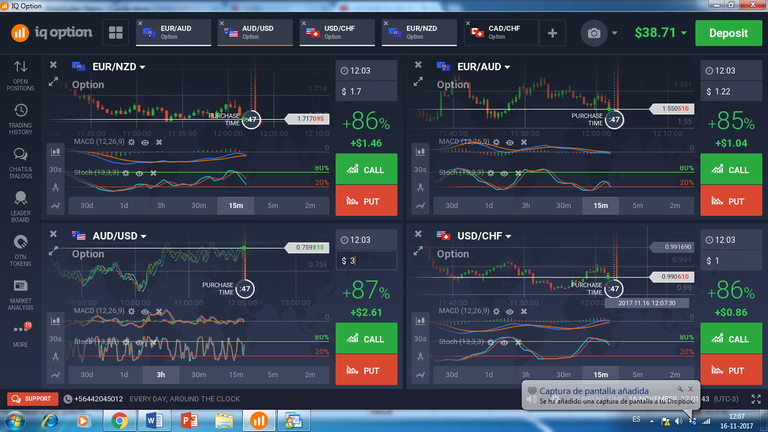This screenshot has height=432, width=768.
Task: Open the Leader Board sidebar icon
Action: pos(21,207)
